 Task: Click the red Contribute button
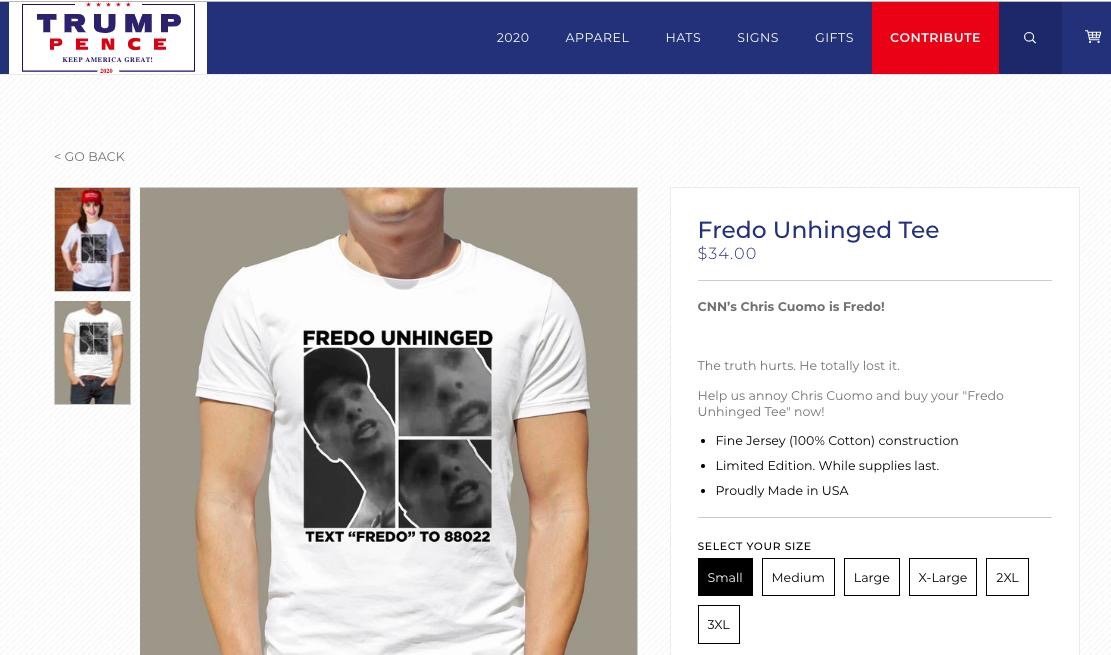[935, 38]
